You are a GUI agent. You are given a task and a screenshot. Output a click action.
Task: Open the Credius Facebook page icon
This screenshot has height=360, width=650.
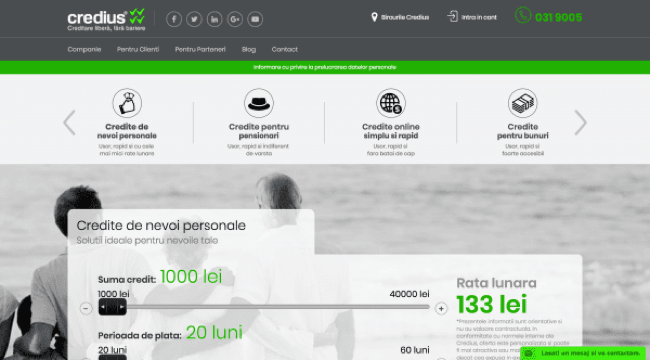(174, 19)
